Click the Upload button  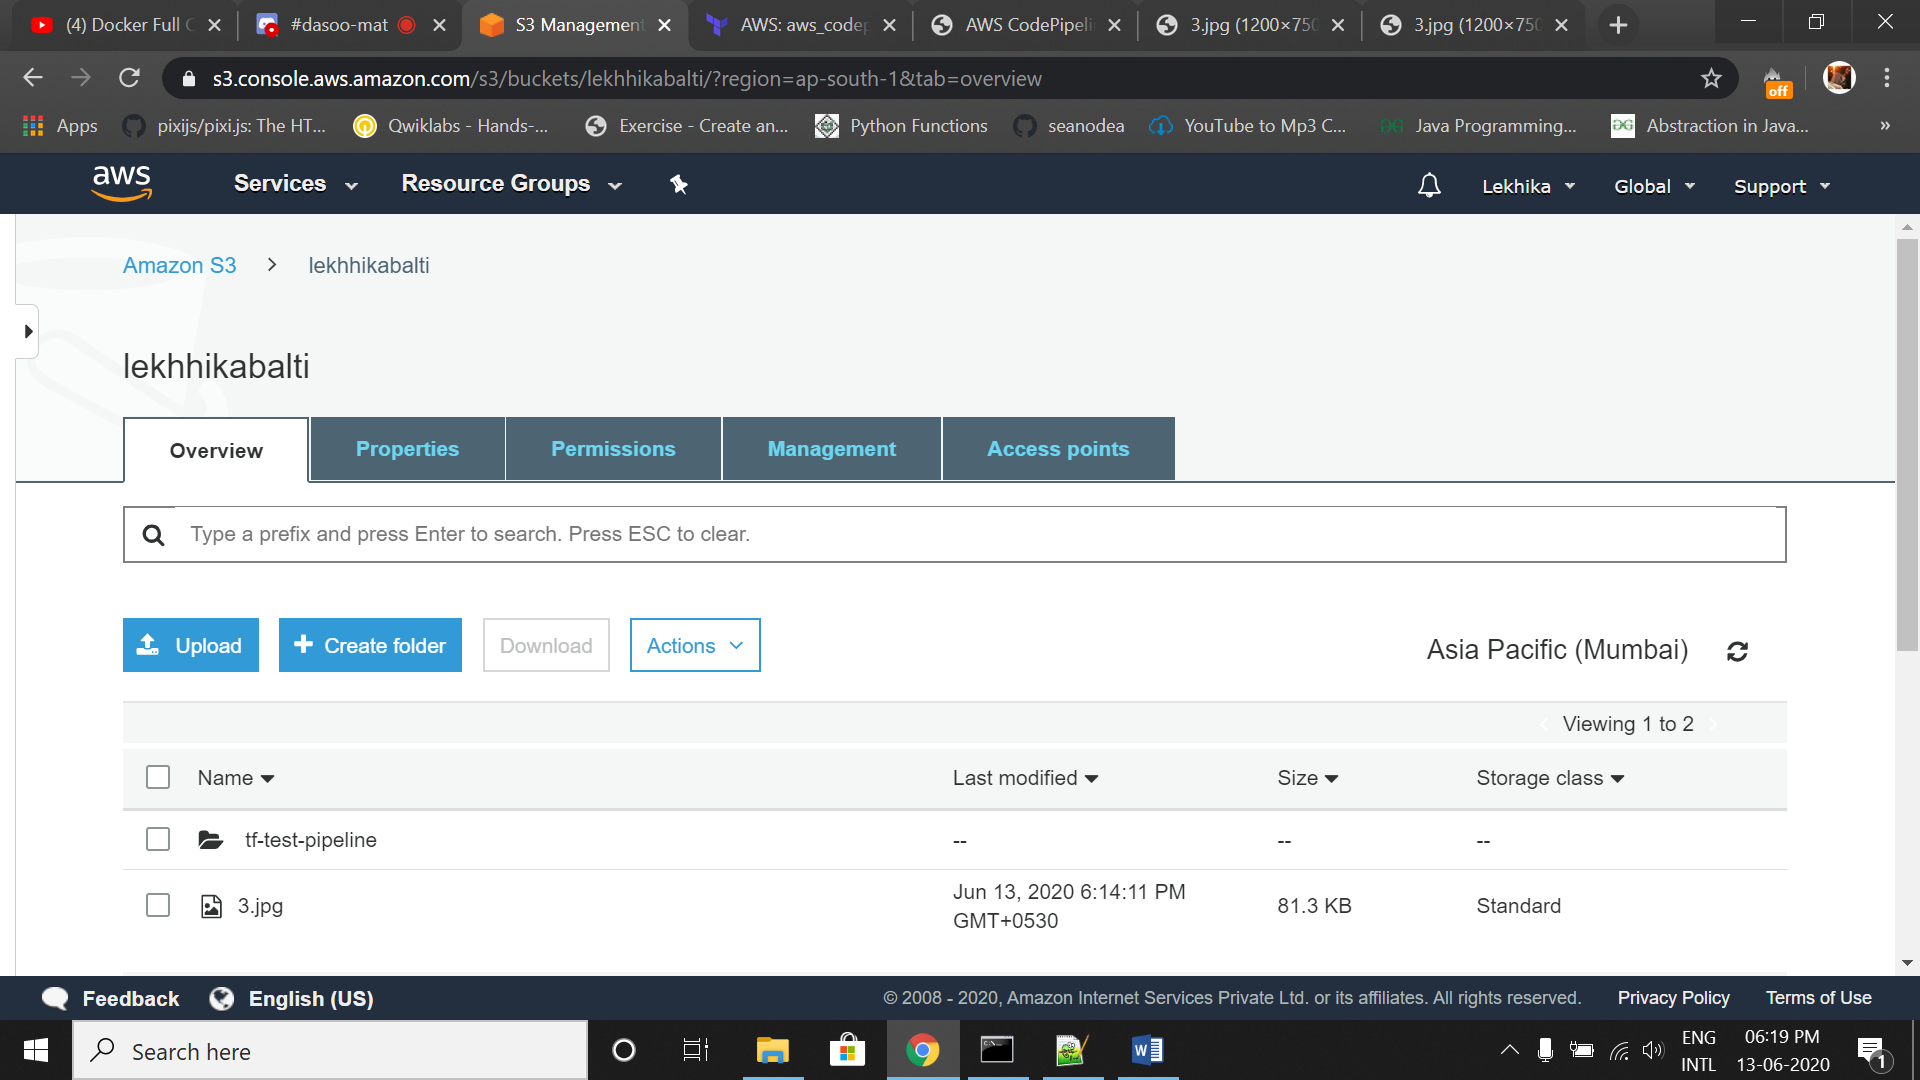click(x=191, y=646)
